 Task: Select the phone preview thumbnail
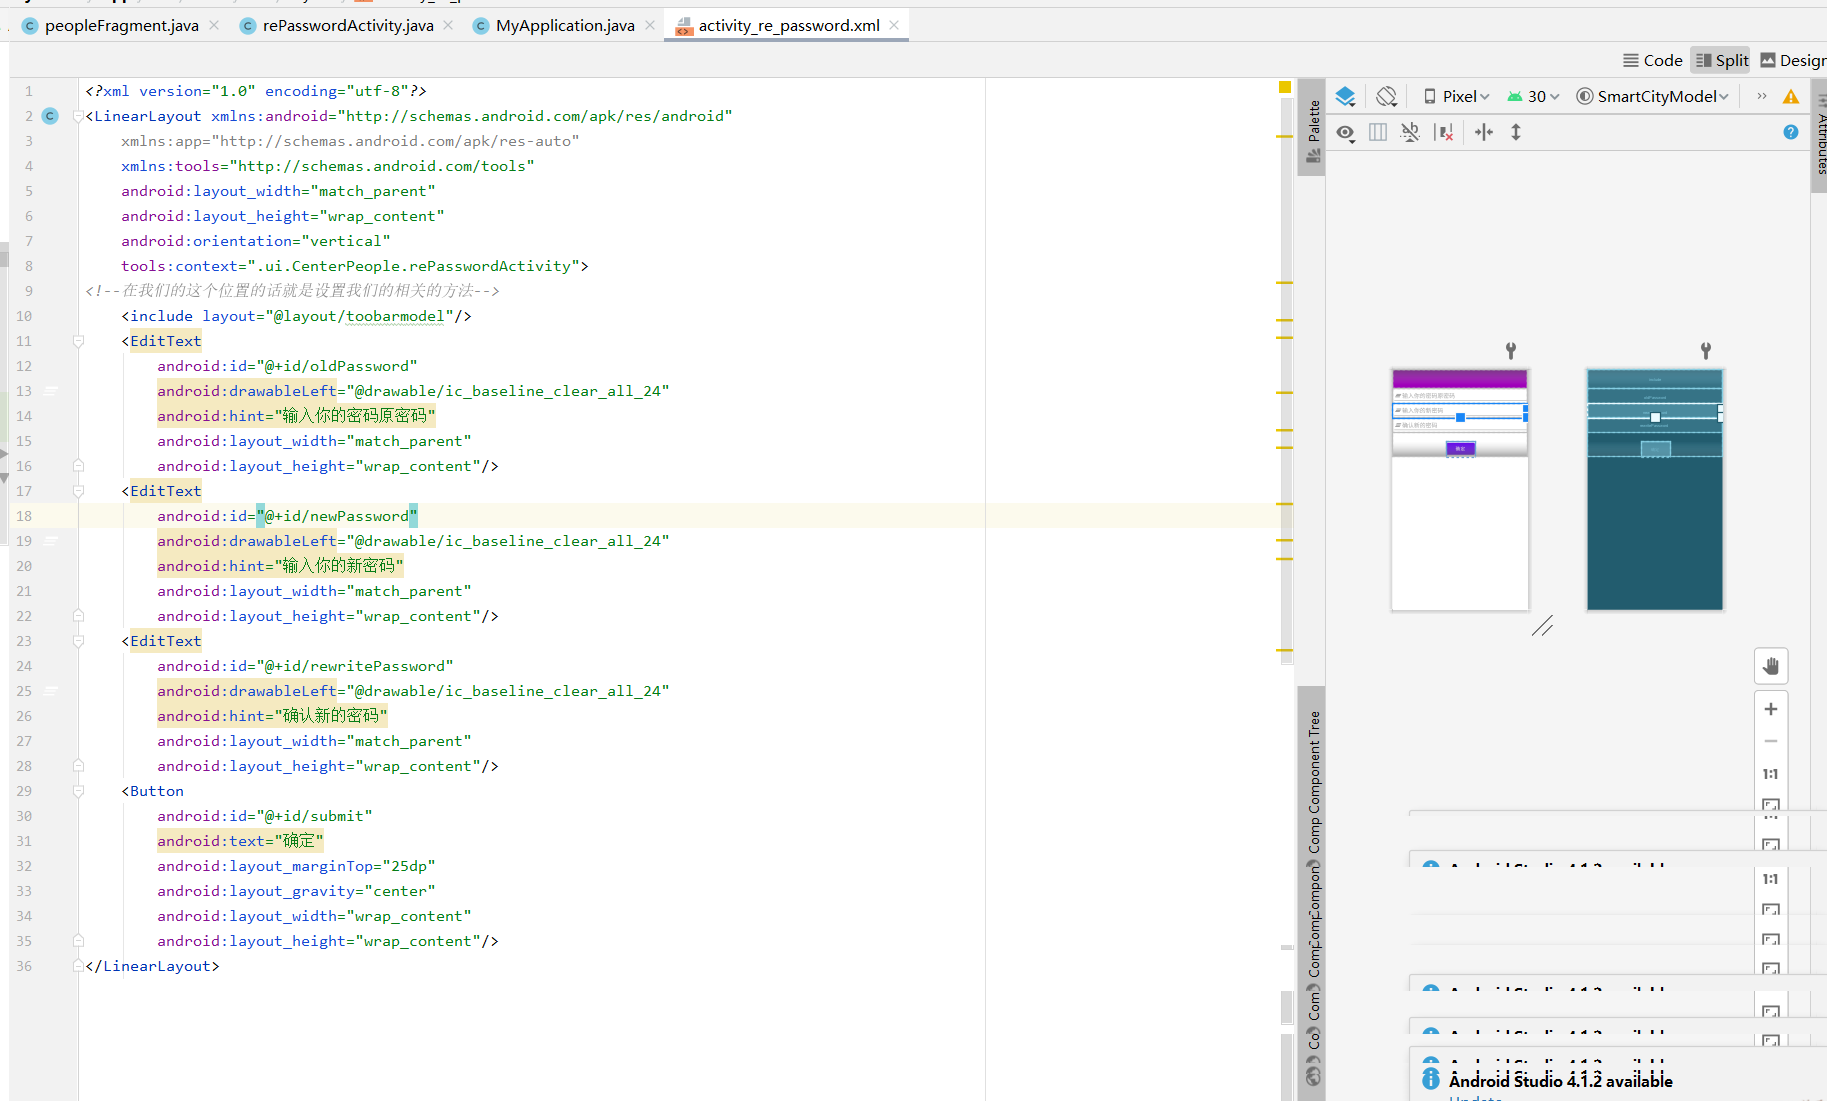tap(1459, 490)
